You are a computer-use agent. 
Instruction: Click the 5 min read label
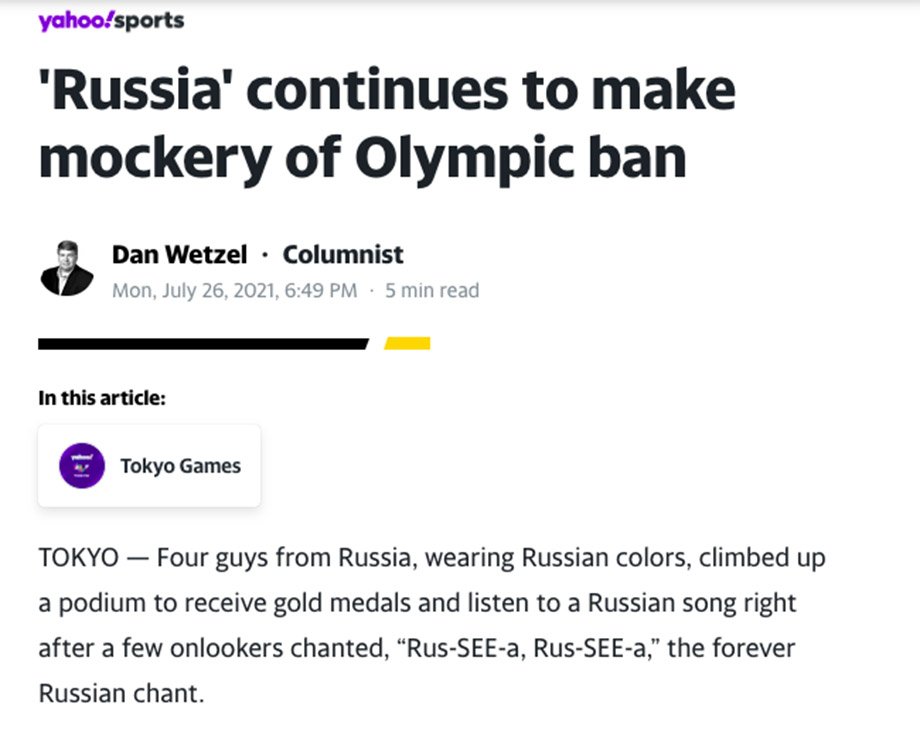[x=432, y=290]
